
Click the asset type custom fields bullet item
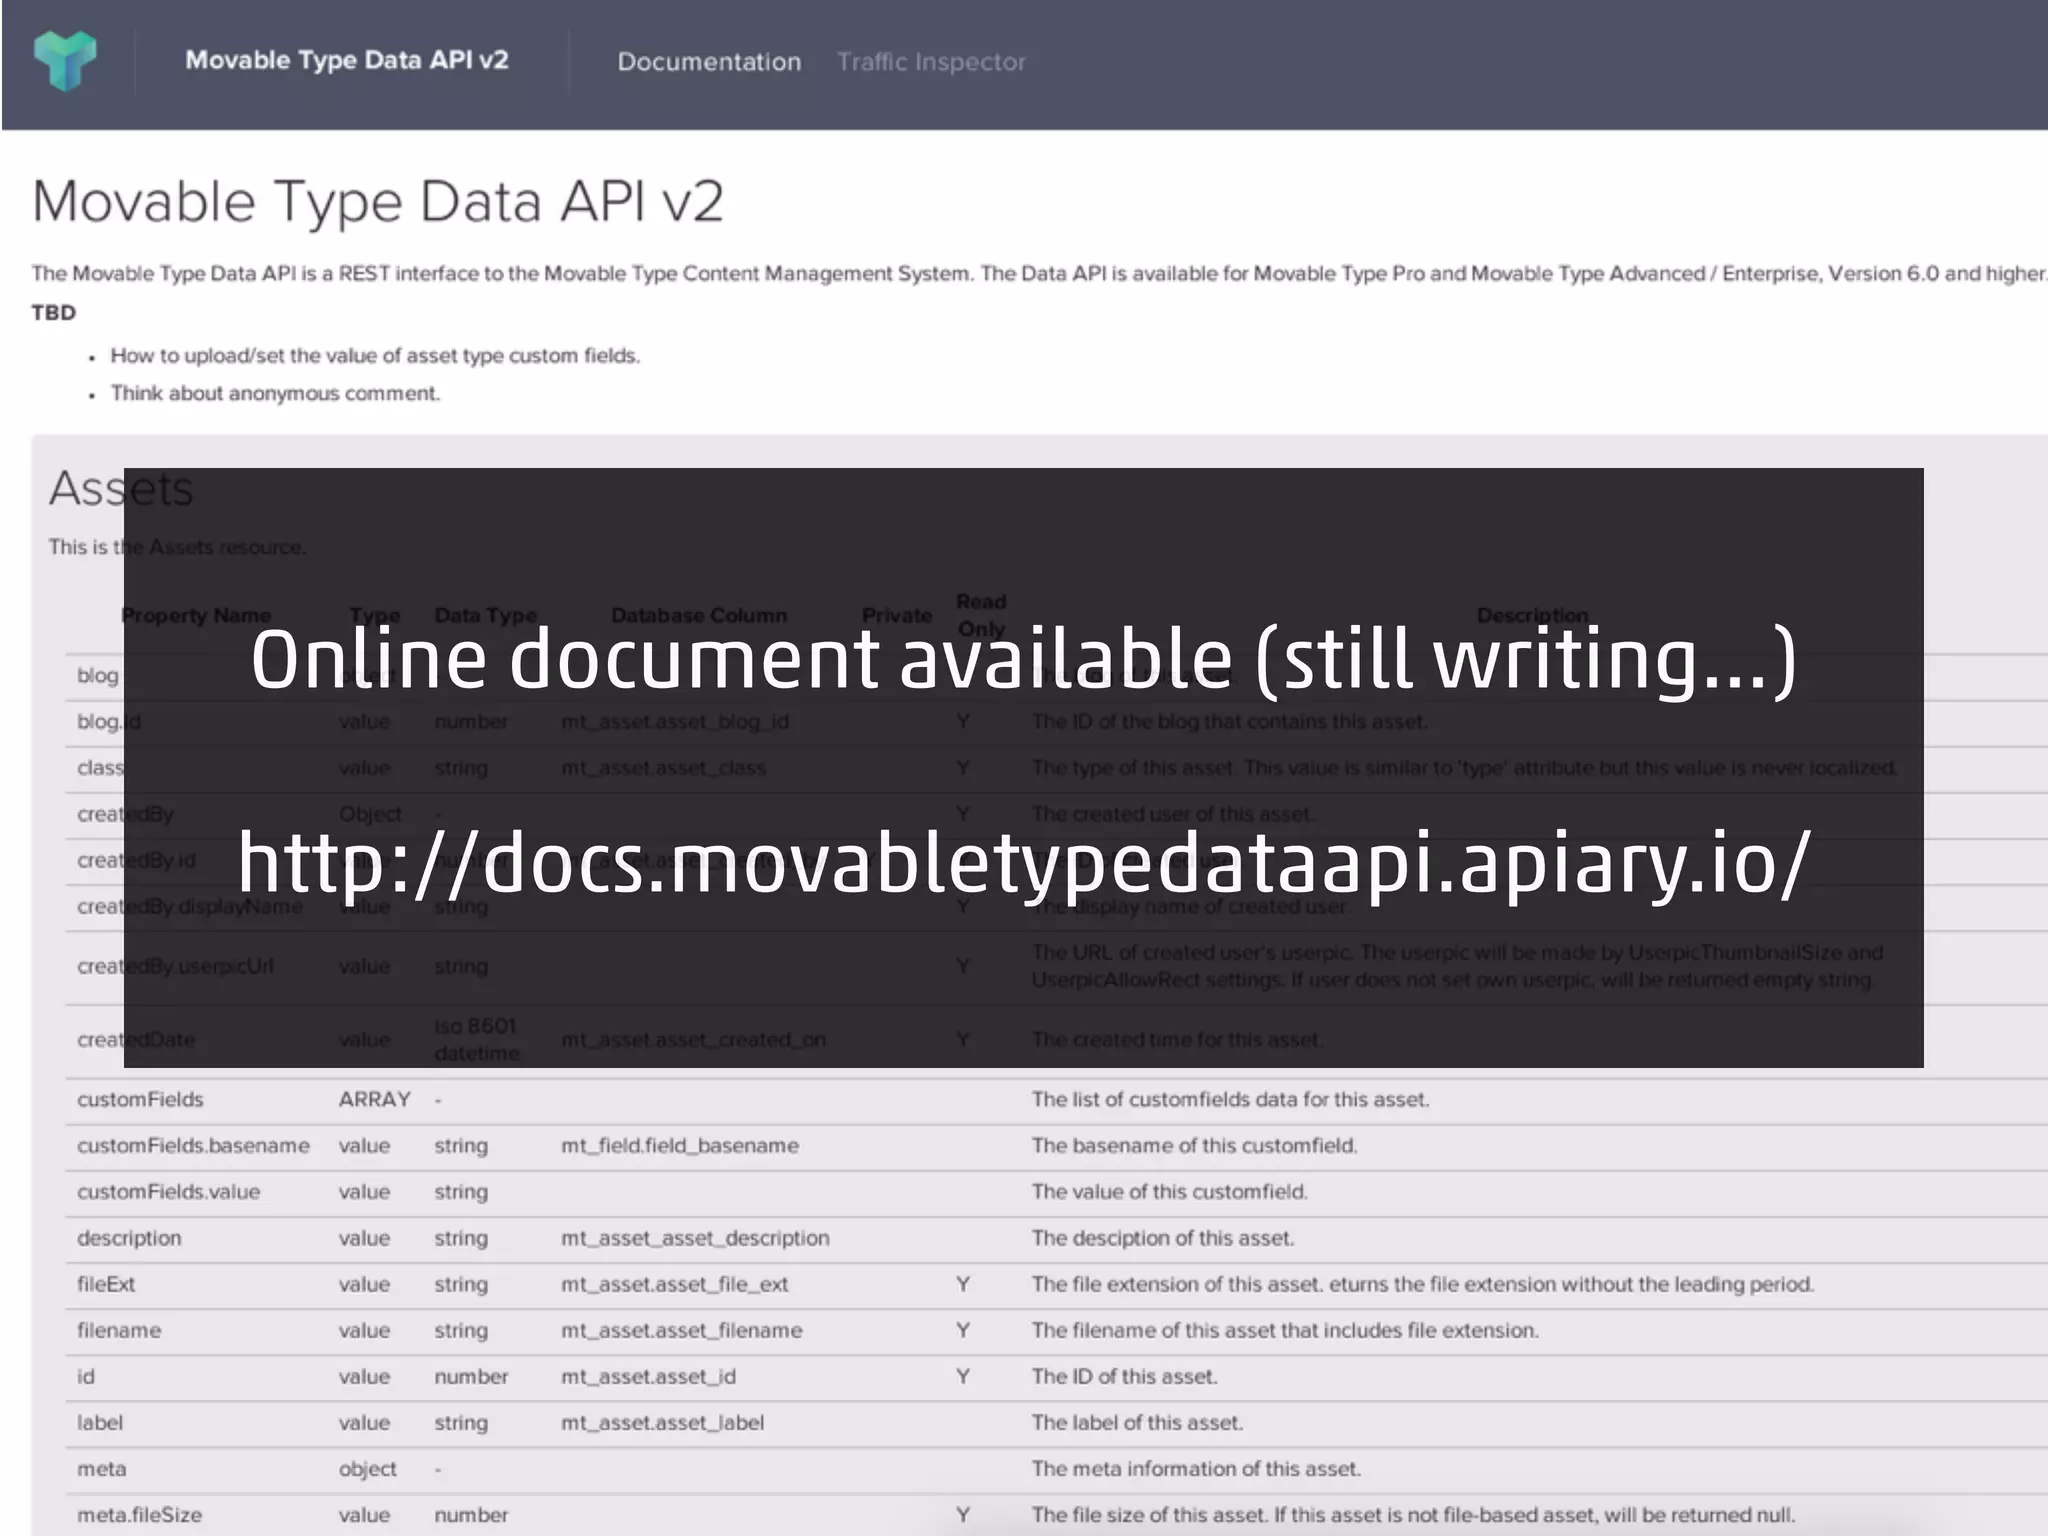coord(375,356)
